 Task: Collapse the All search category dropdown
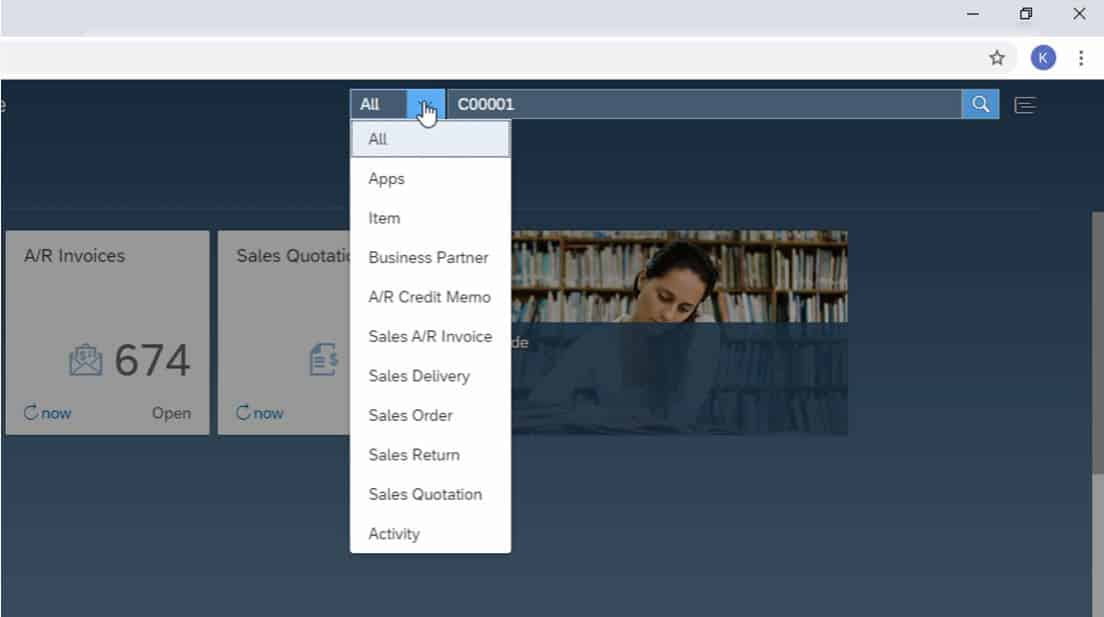coord(425,104)
